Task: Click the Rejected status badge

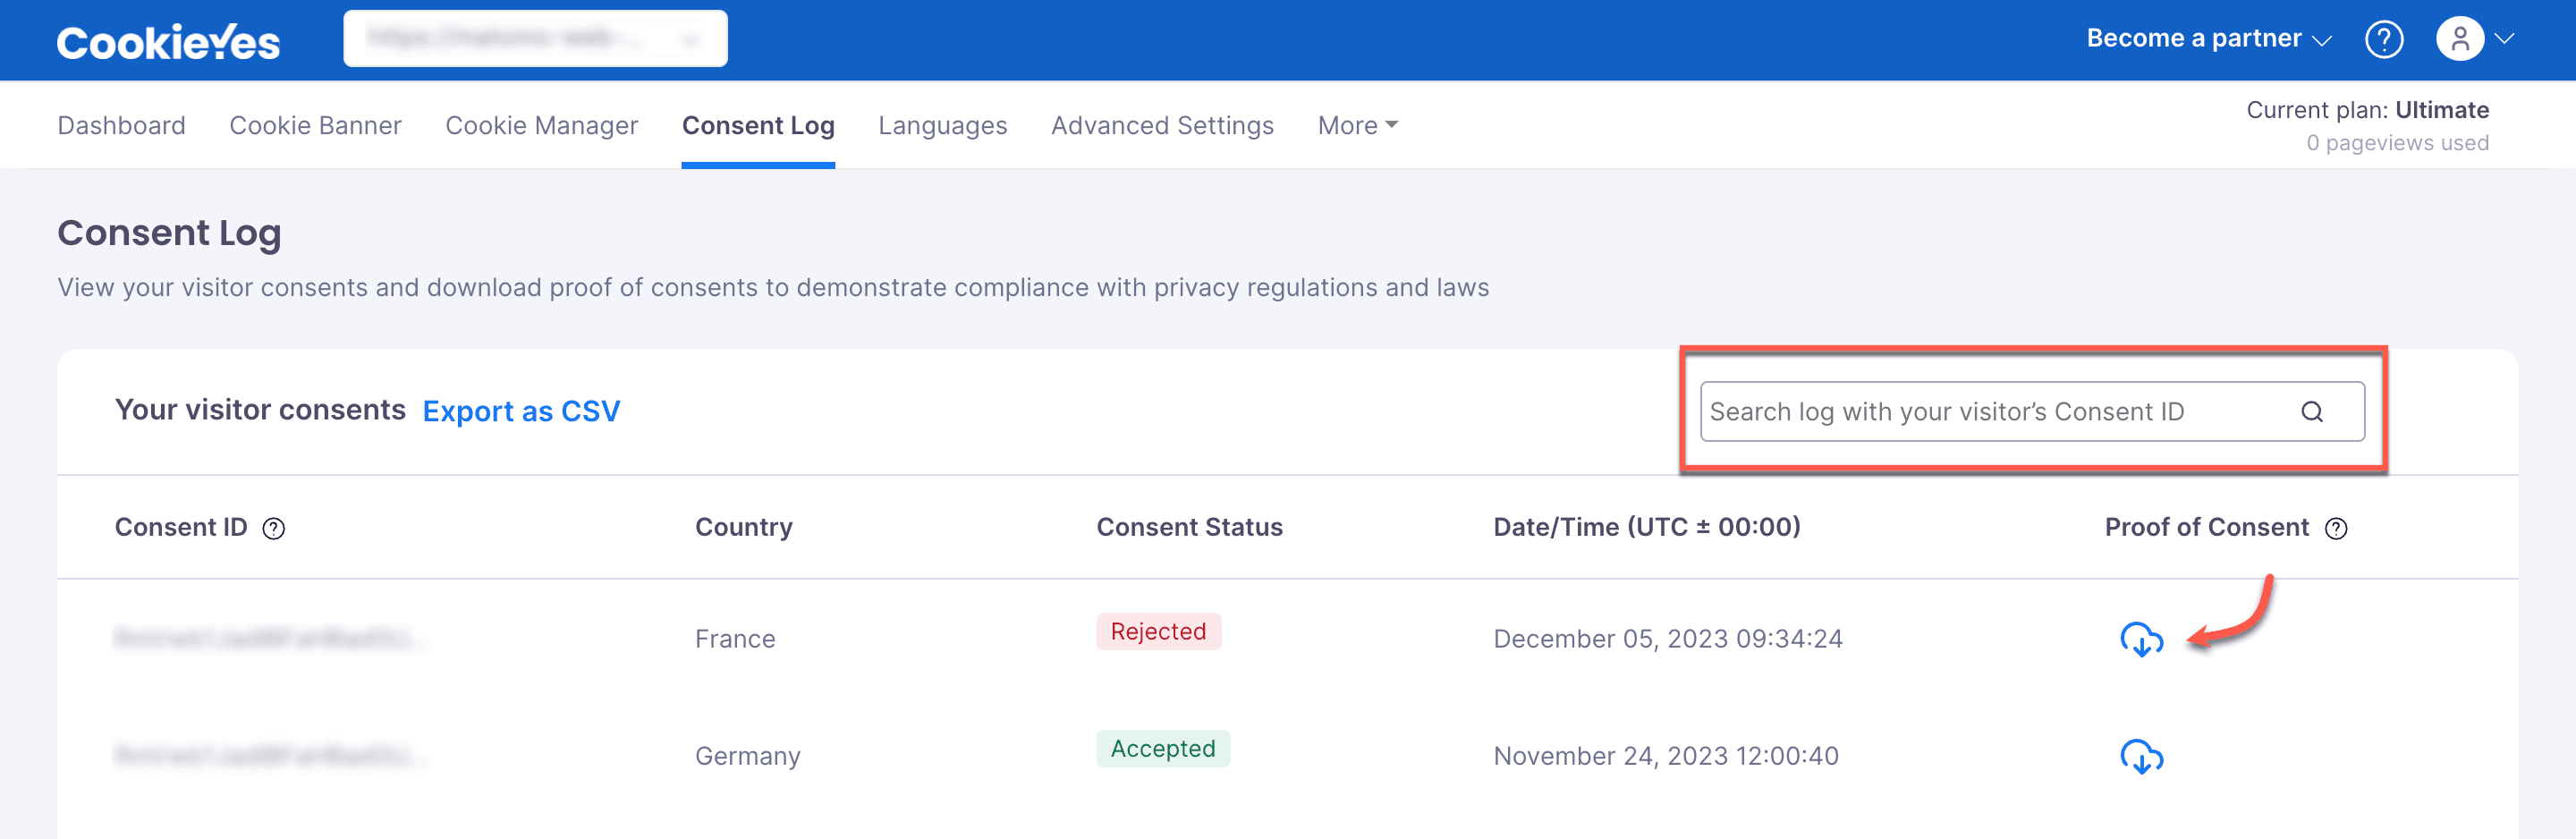Action: [1158, 632]
